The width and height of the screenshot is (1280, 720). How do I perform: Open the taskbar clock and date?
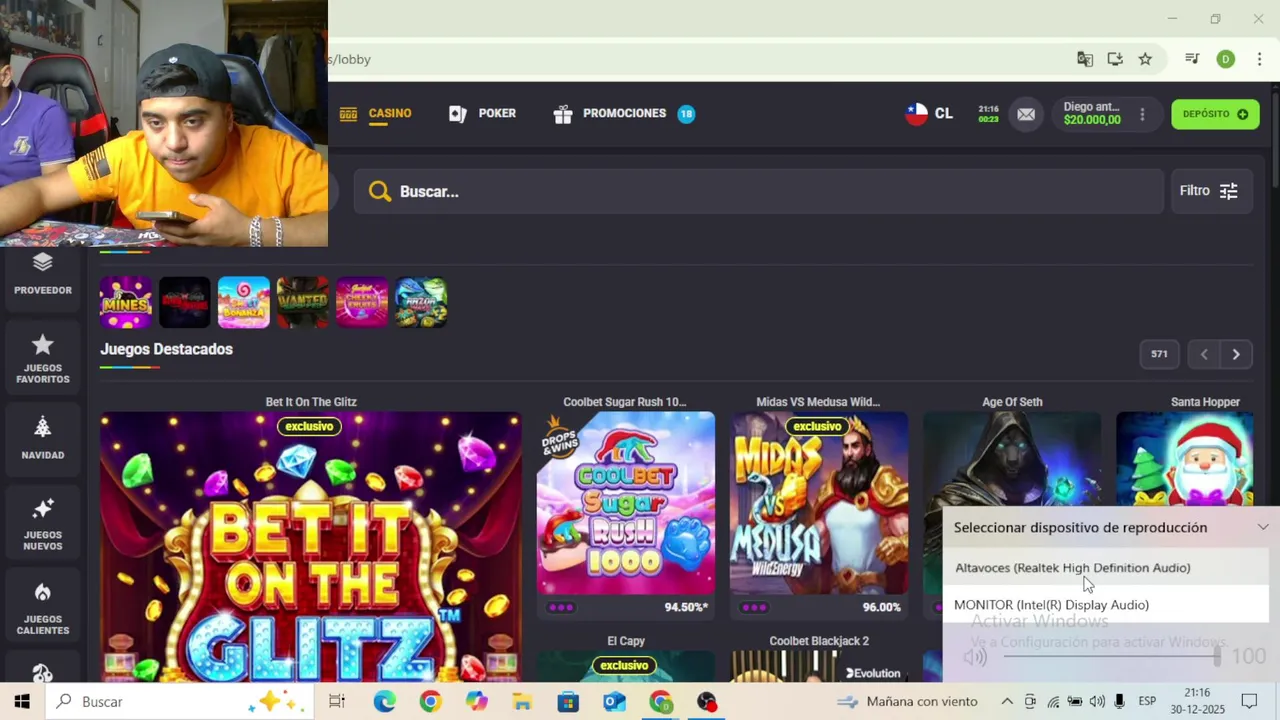(x=1197, y=702)
